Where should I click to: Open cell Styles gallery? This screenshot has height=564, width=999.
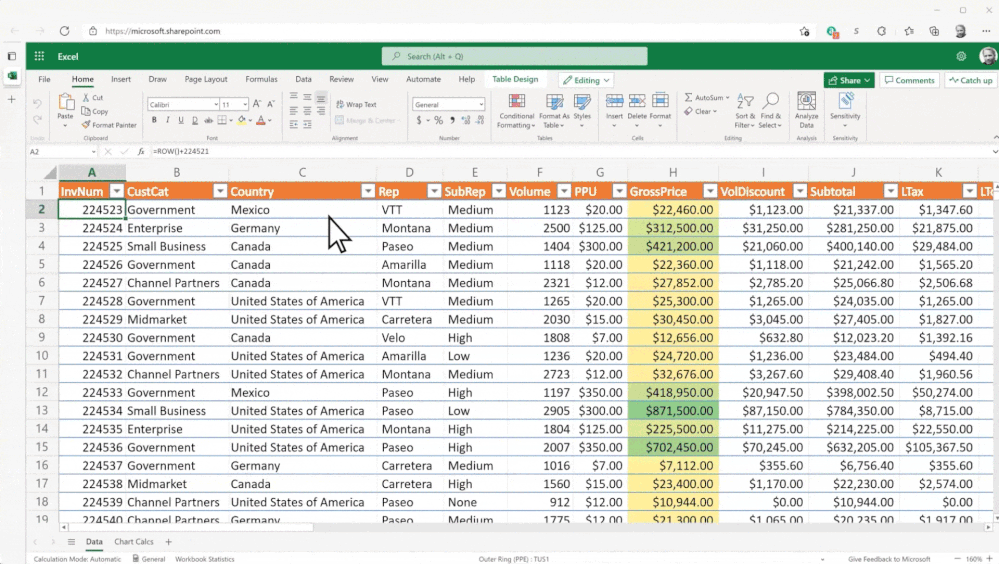click(x=582, y=111)
